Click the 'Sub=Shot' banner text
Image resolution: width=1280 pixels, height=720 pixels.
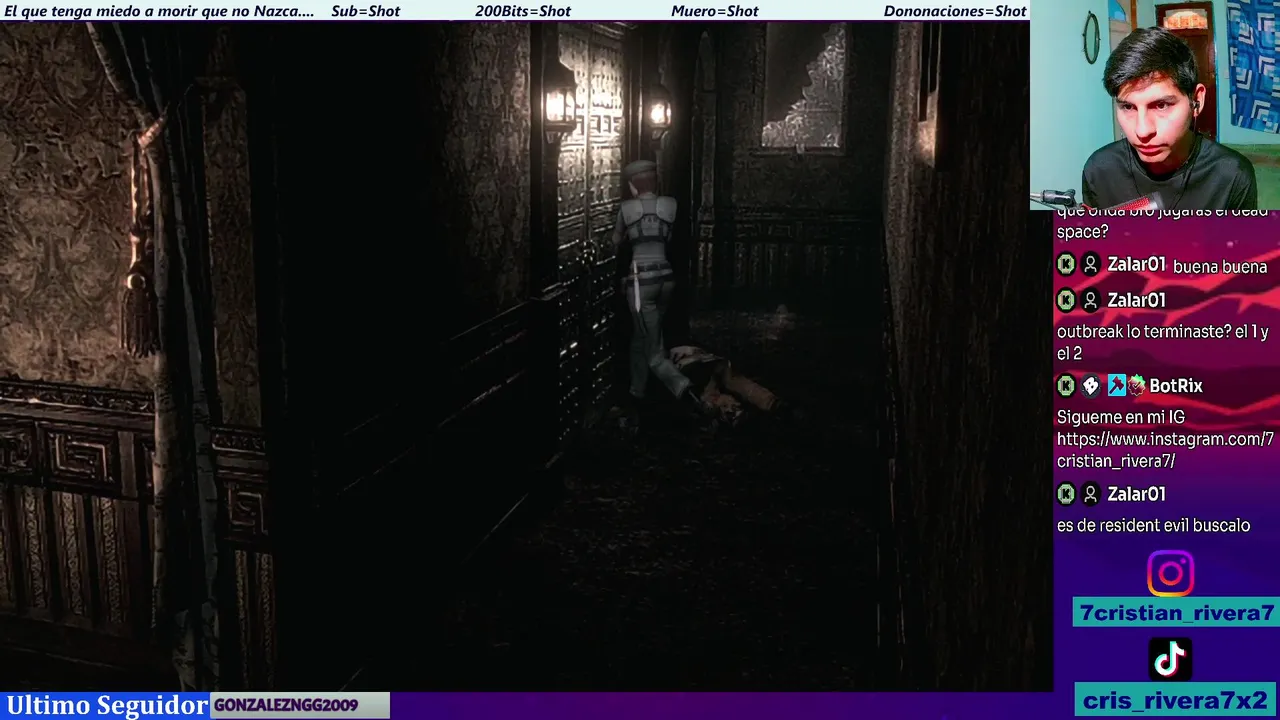pos(365,11)
